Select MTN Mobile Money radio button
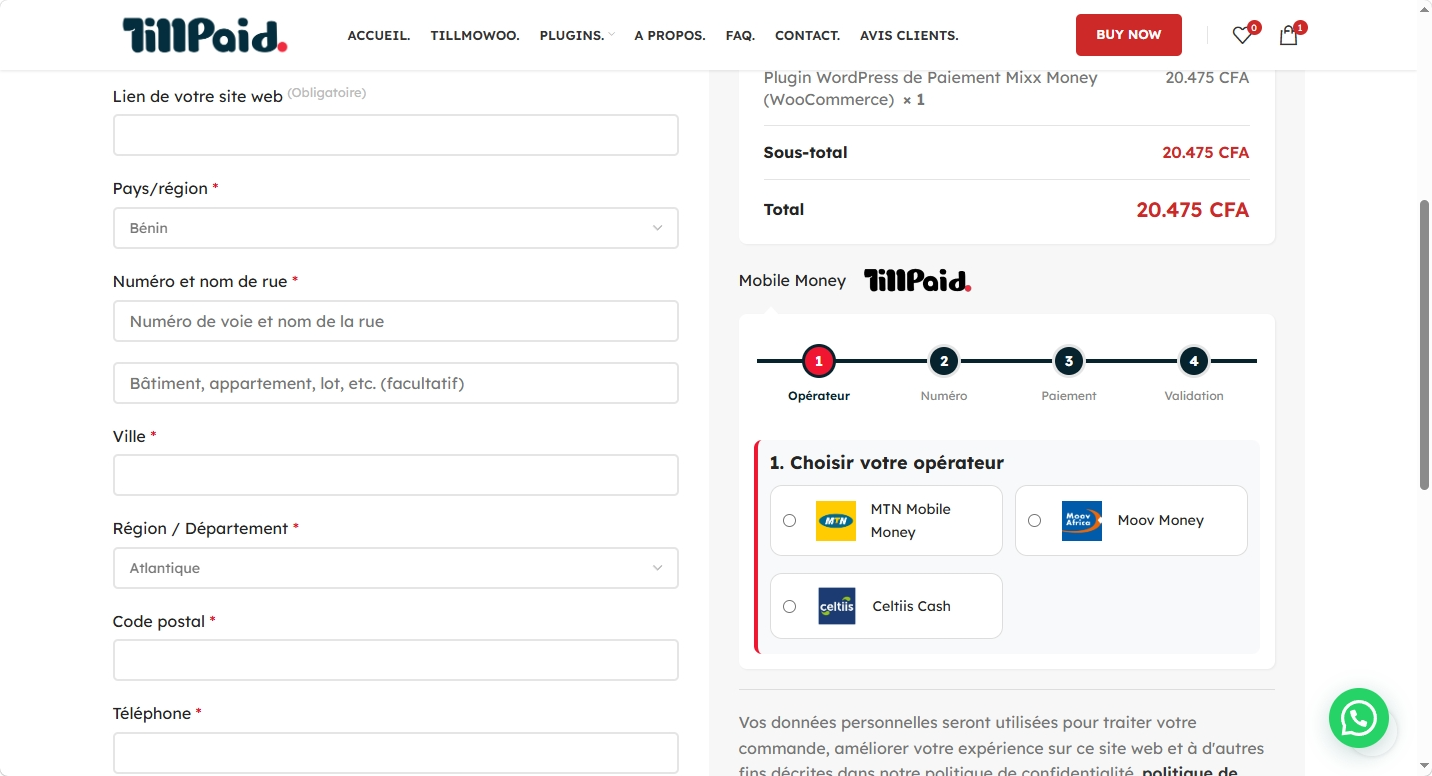This screenshot has width=1432, height=776. (789, 520)
